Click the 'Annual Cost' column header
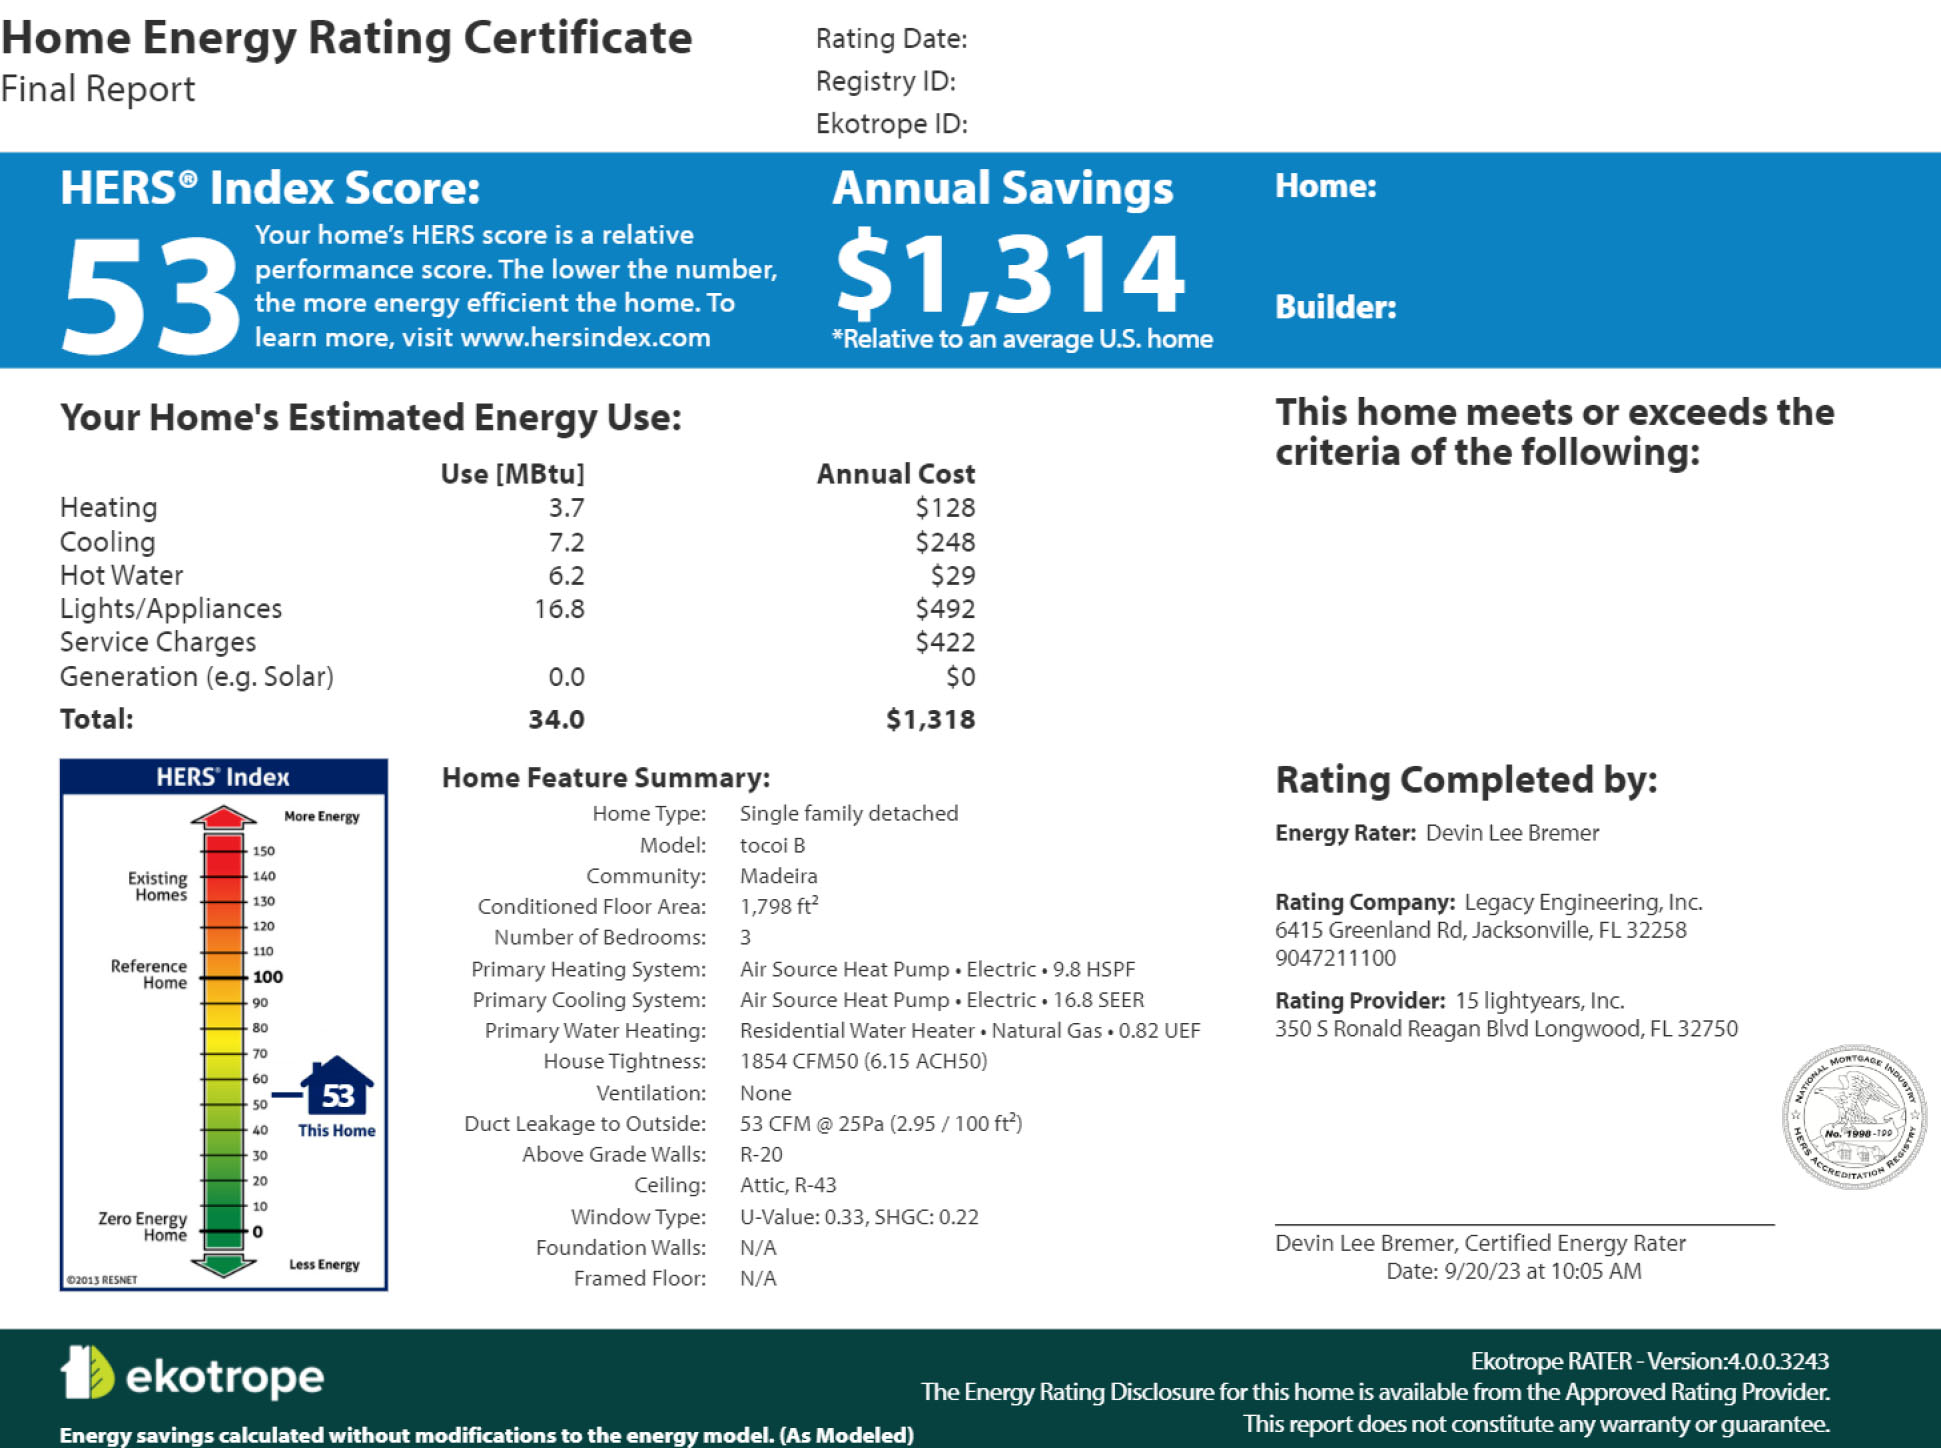The image size is (1941, 1448). click(x=896, y=474)
